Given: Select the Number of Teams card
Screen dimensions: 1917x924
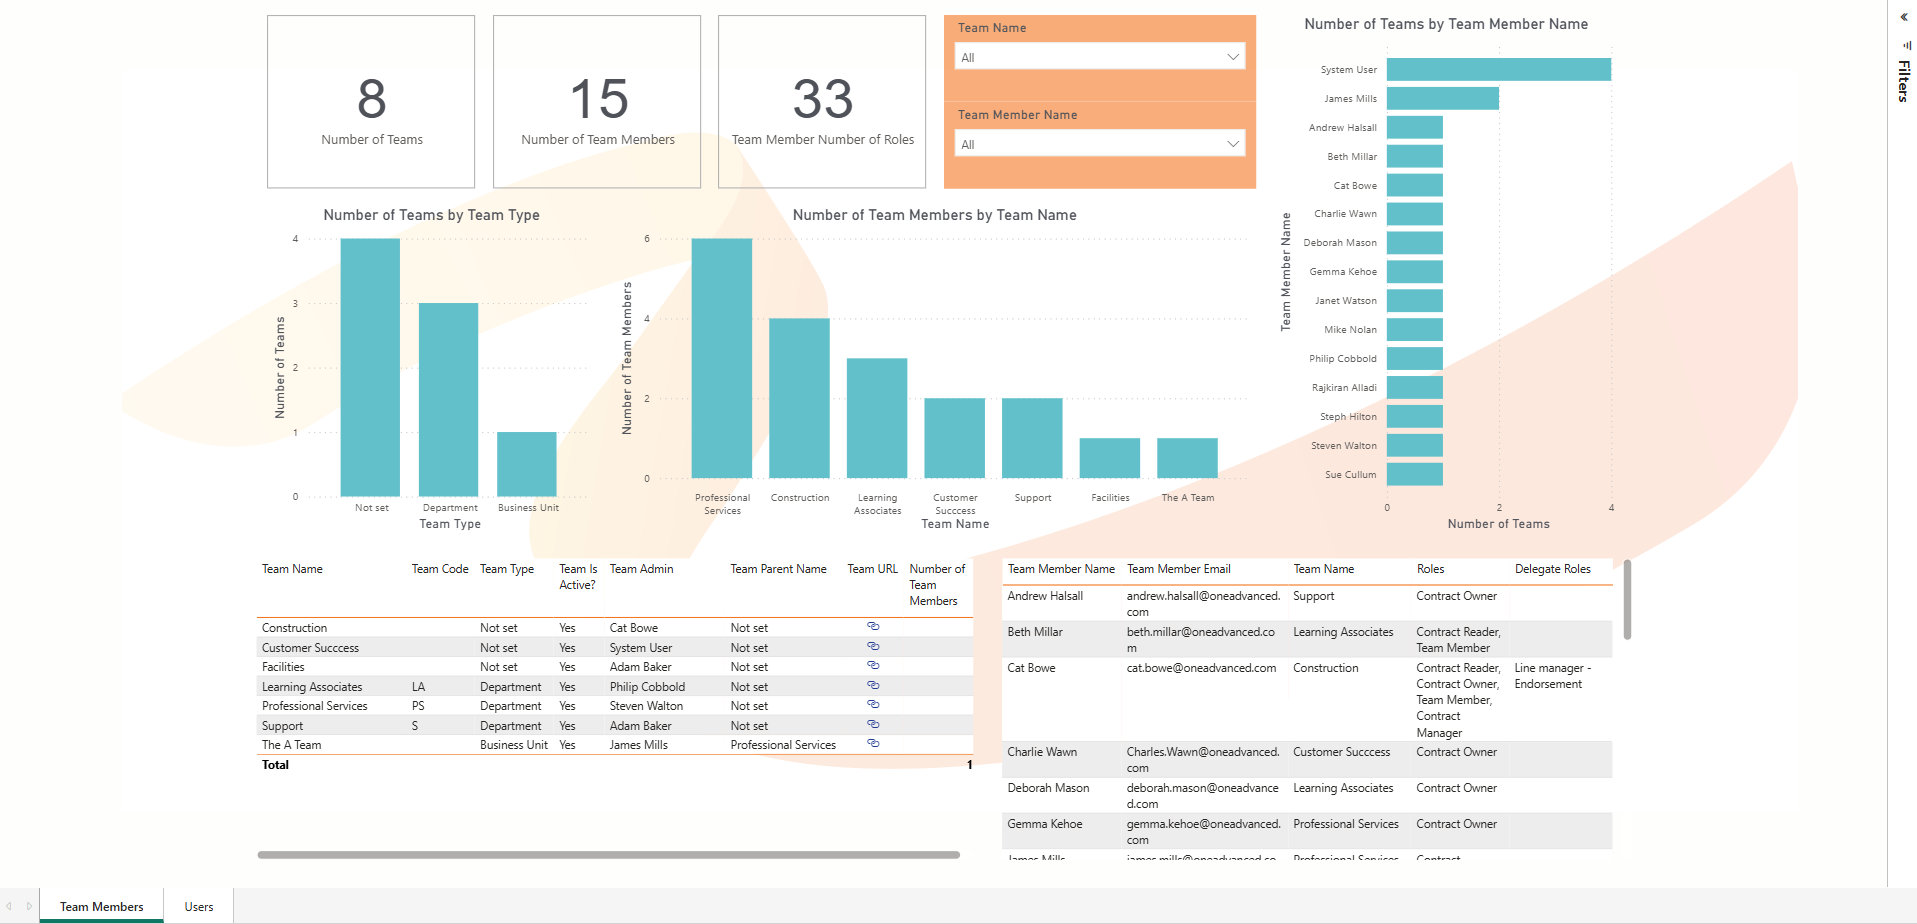Looking at the screenshot, I should coord(371,102).
